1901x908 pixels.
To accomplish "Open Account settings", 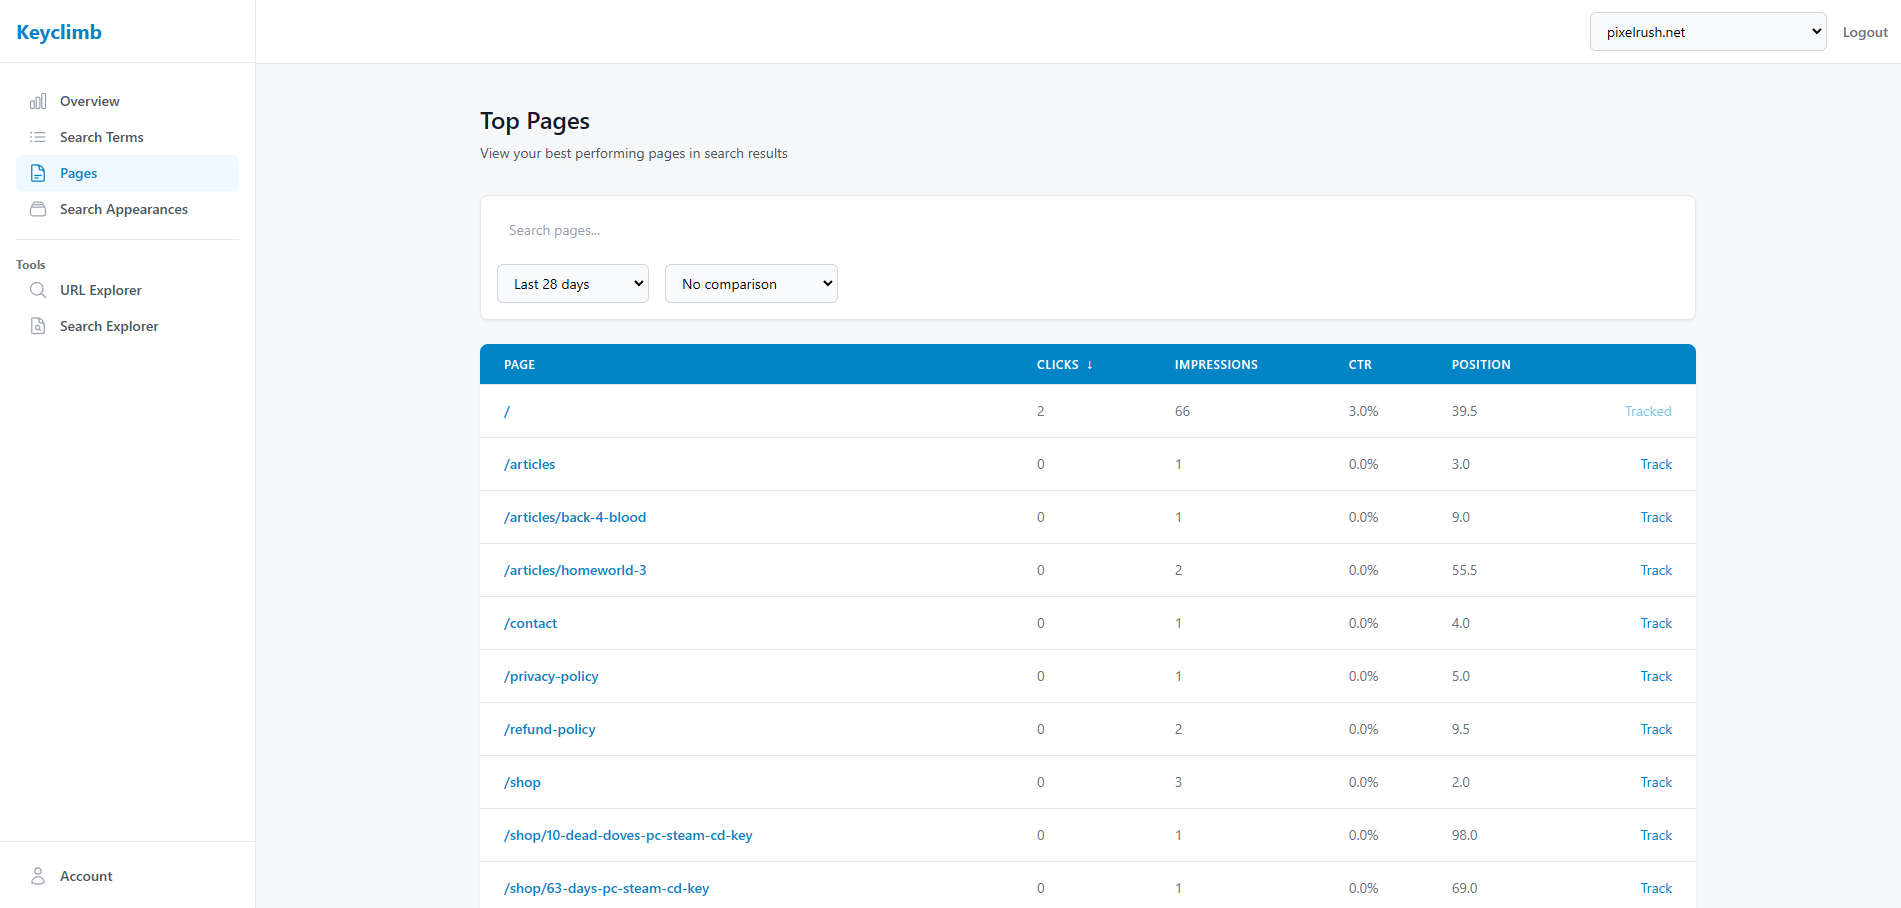I will point(127,876).
